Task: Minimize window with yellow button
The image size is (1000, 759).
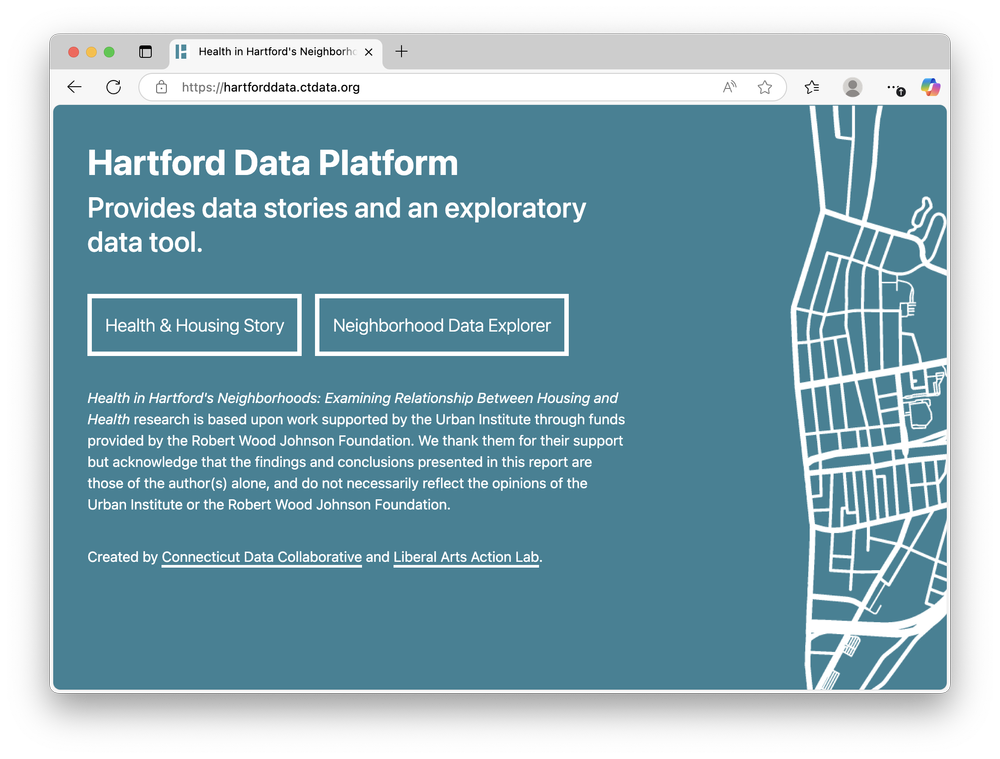Action: tap(91, 52)
